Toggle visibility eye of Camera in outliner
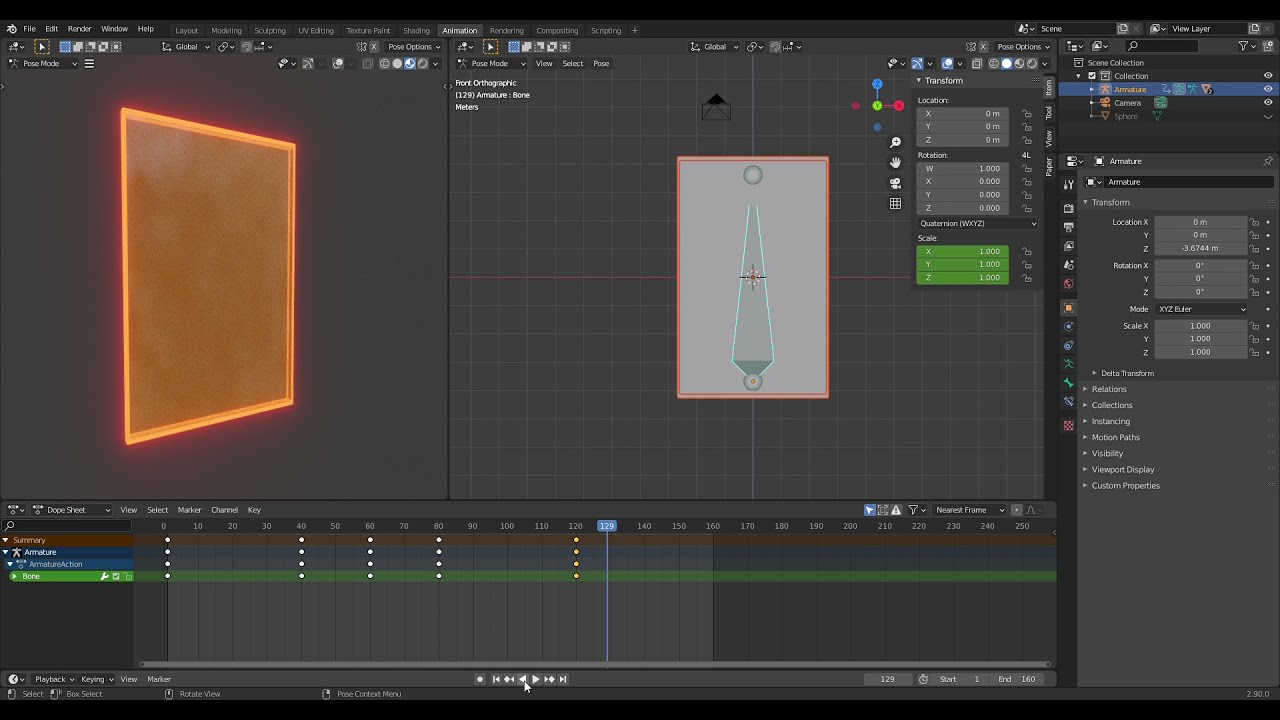The width and height of the screenshot is (1280, 720). click(1268, 102)
